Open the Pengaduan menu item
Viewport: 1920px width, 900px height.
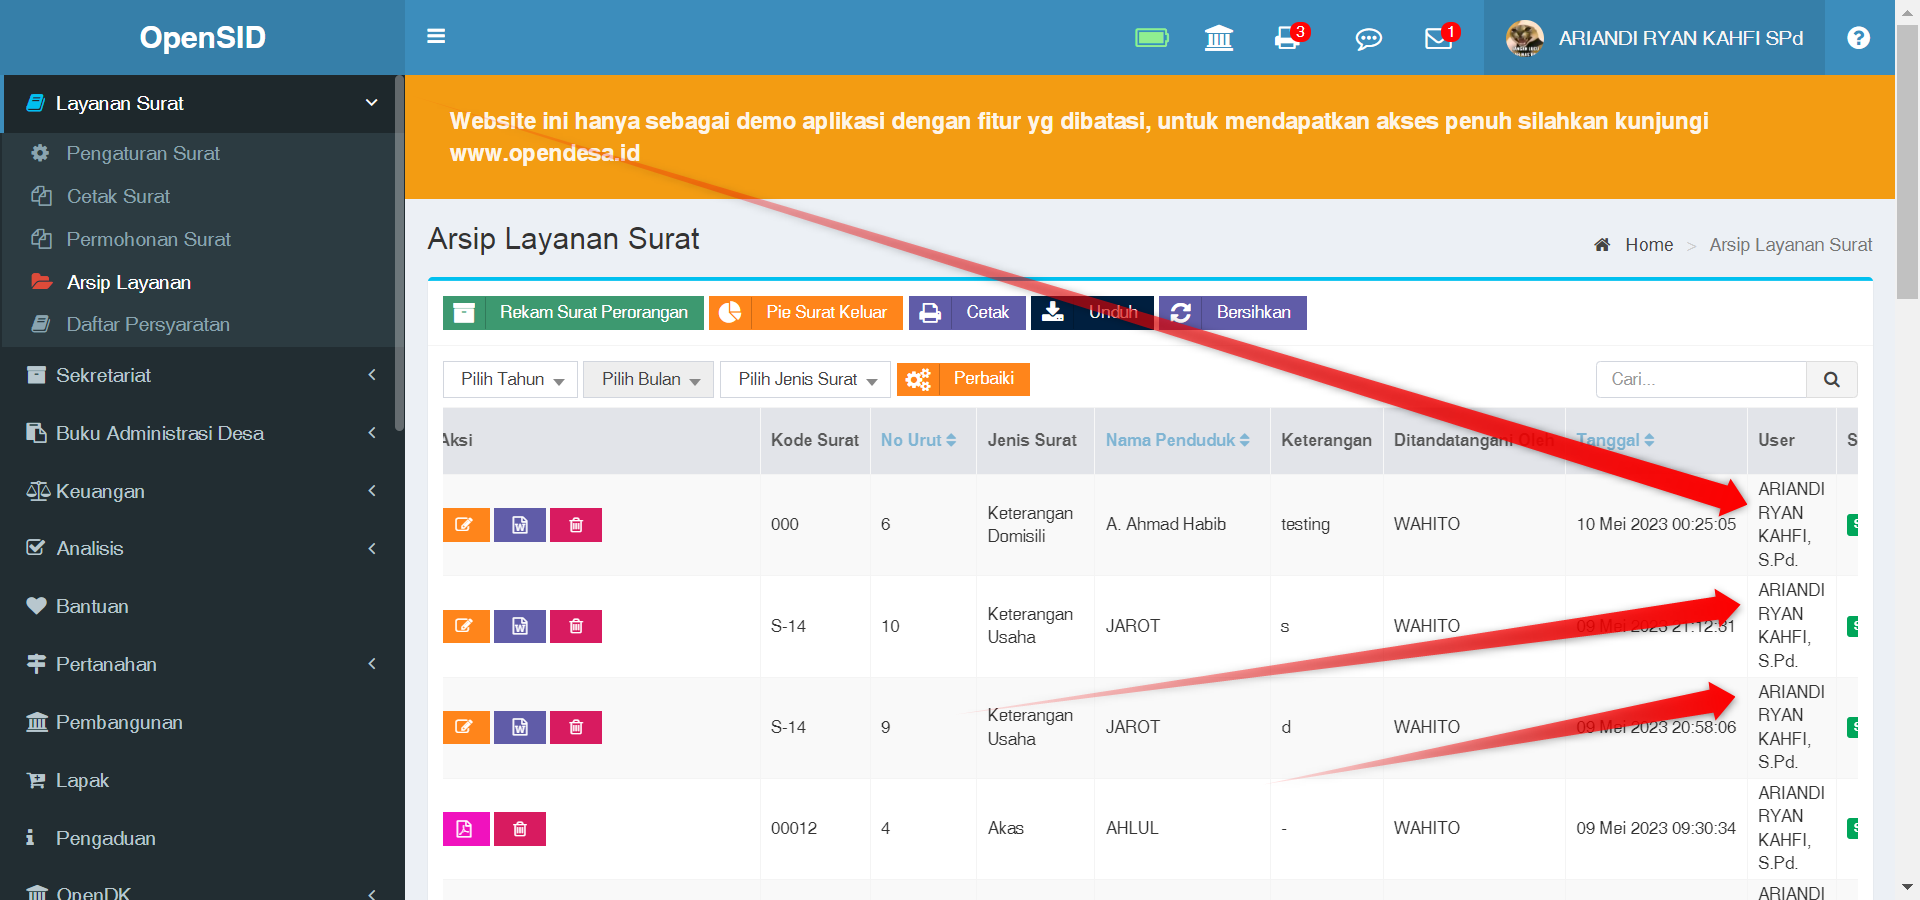107,838
